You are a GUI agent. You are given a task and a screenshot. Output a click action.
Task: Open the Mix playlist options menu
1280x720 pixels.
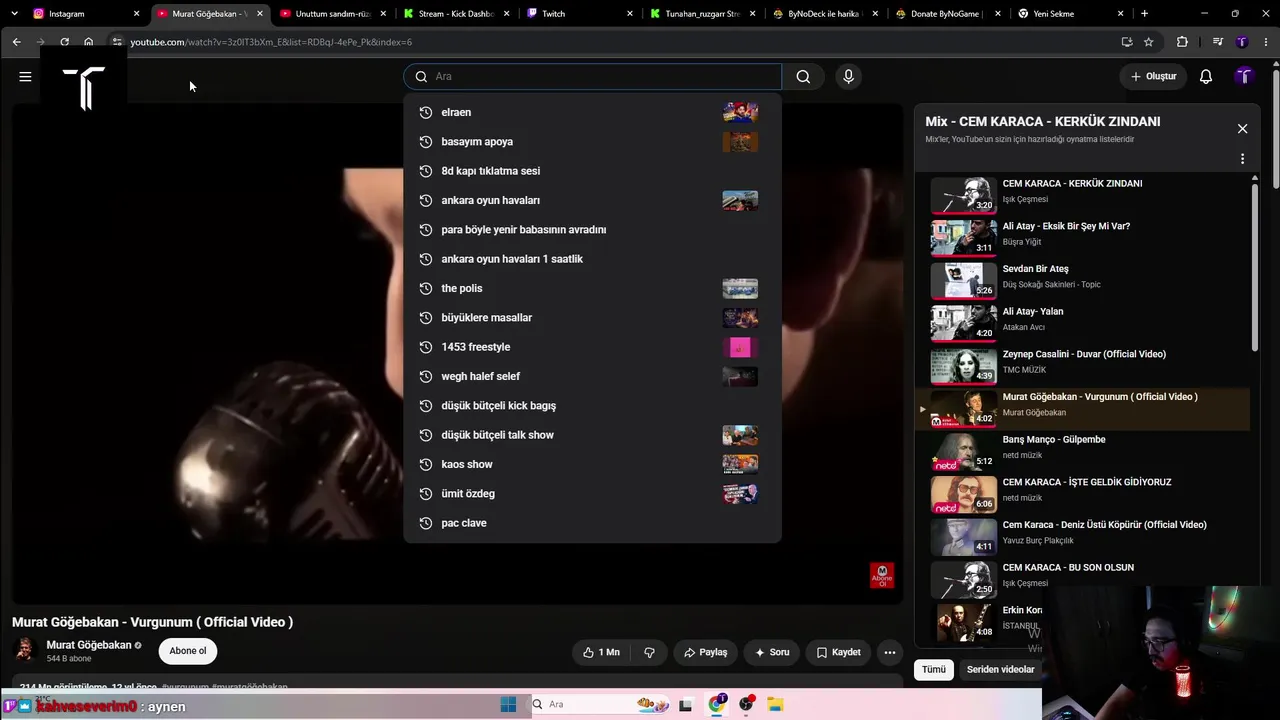coord(1242,159)
